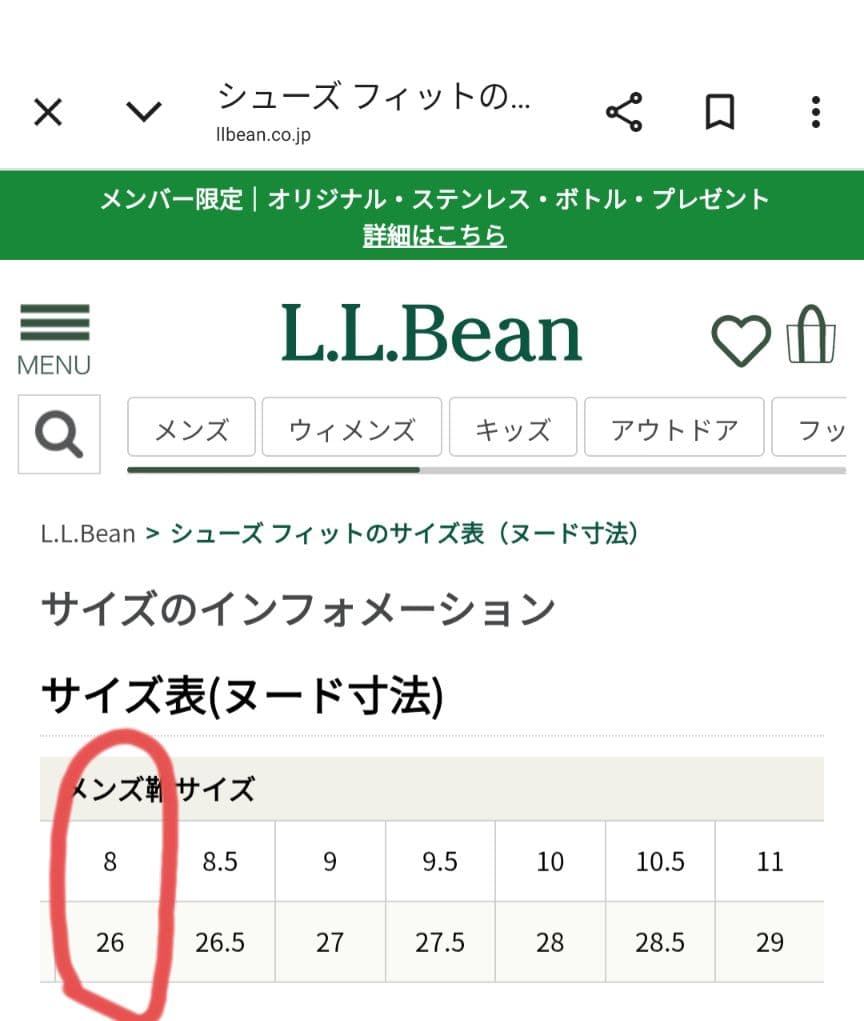Switch to the メンズ category tab
864x1021 pixels.
tap(190, 428)
